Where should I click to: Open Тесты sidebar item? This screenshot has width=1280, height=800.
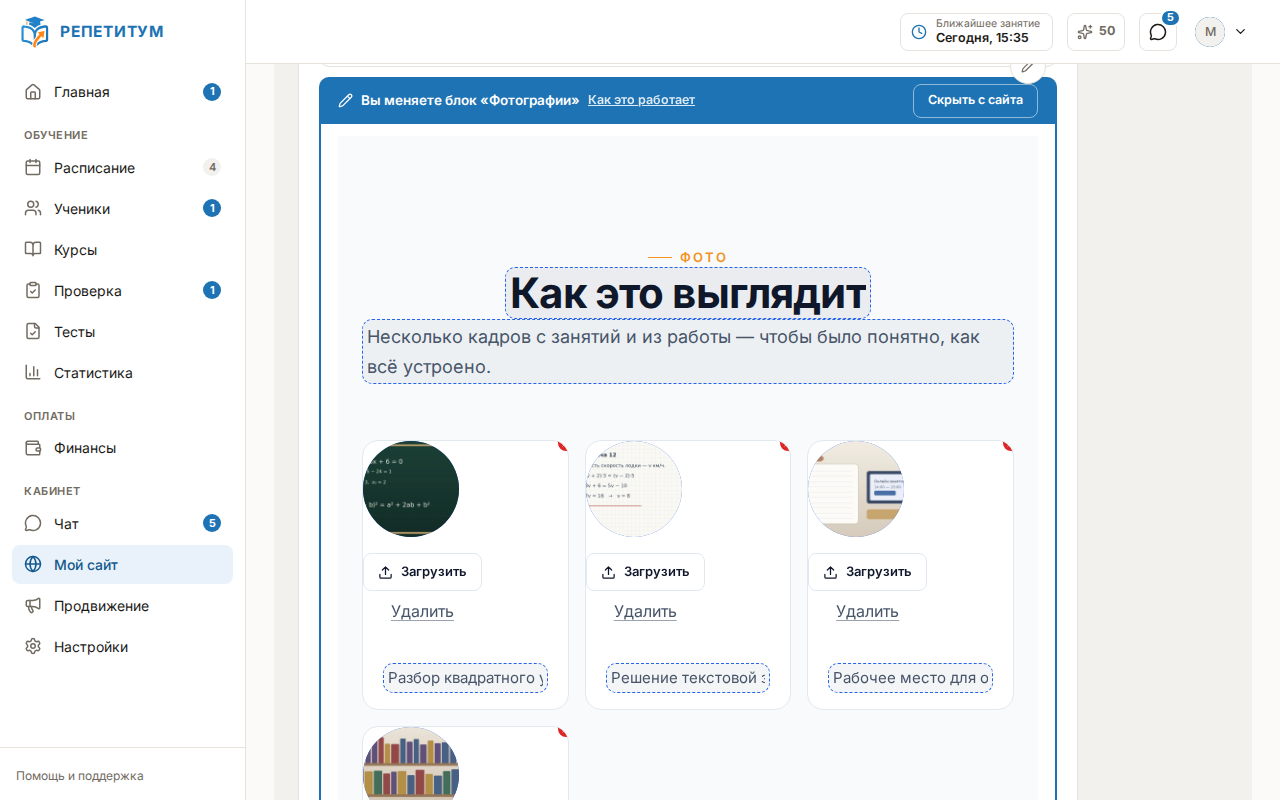122,332
